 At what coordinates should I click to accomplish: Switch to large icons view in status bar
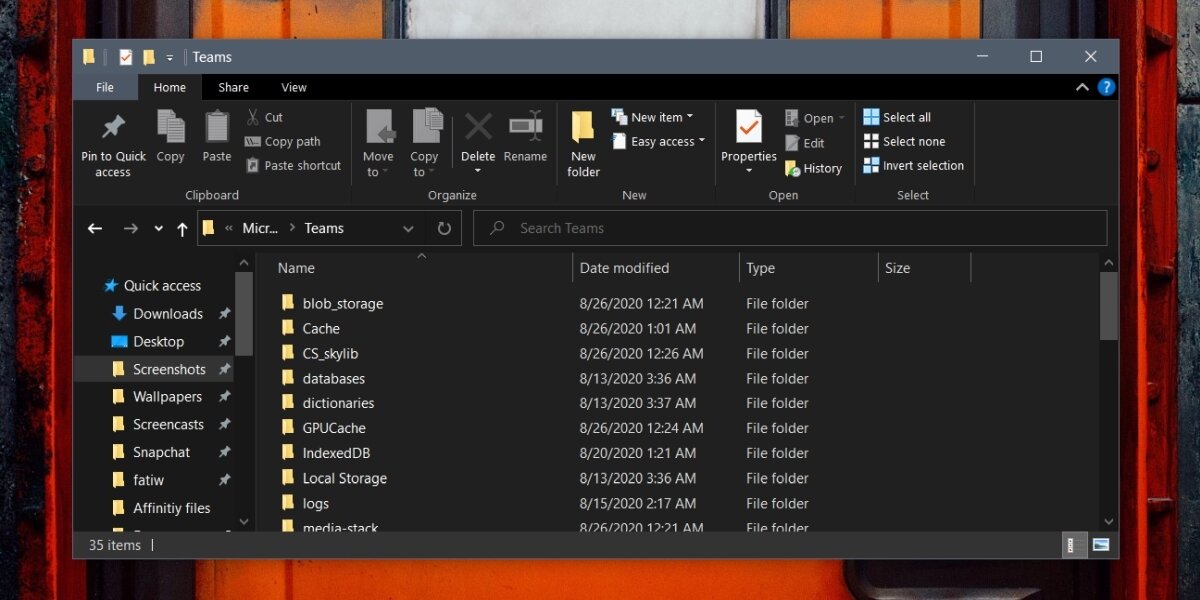[x=1101, y=545]
